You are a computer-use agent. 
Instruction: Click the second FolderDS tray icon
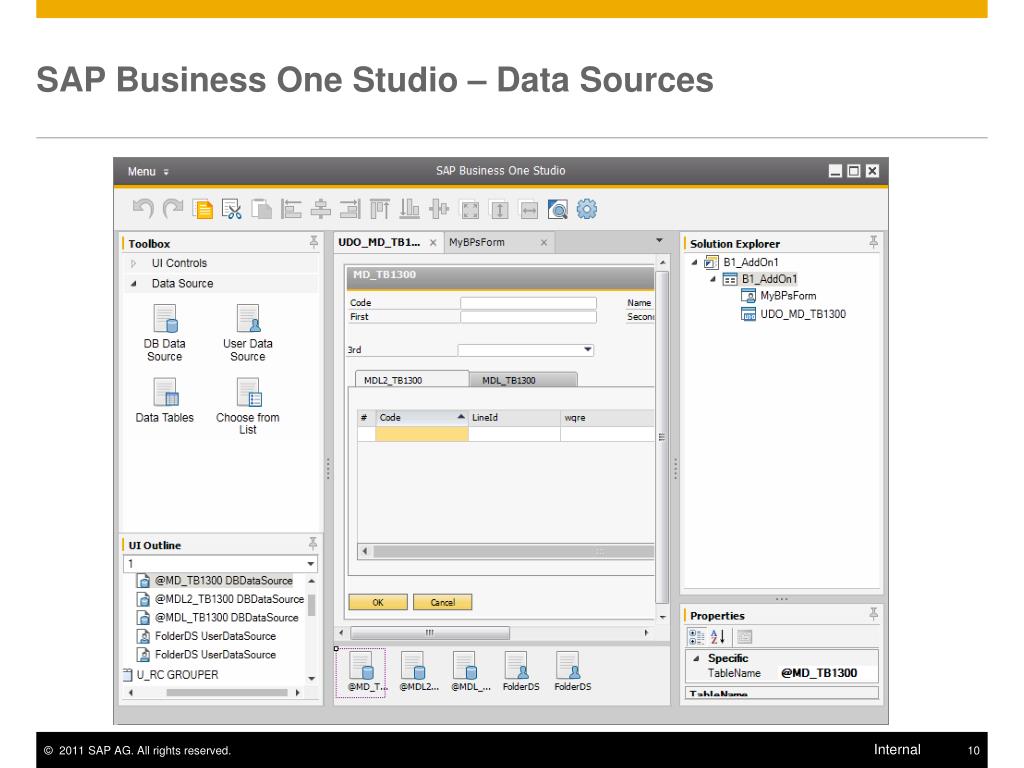coord(573,672)
